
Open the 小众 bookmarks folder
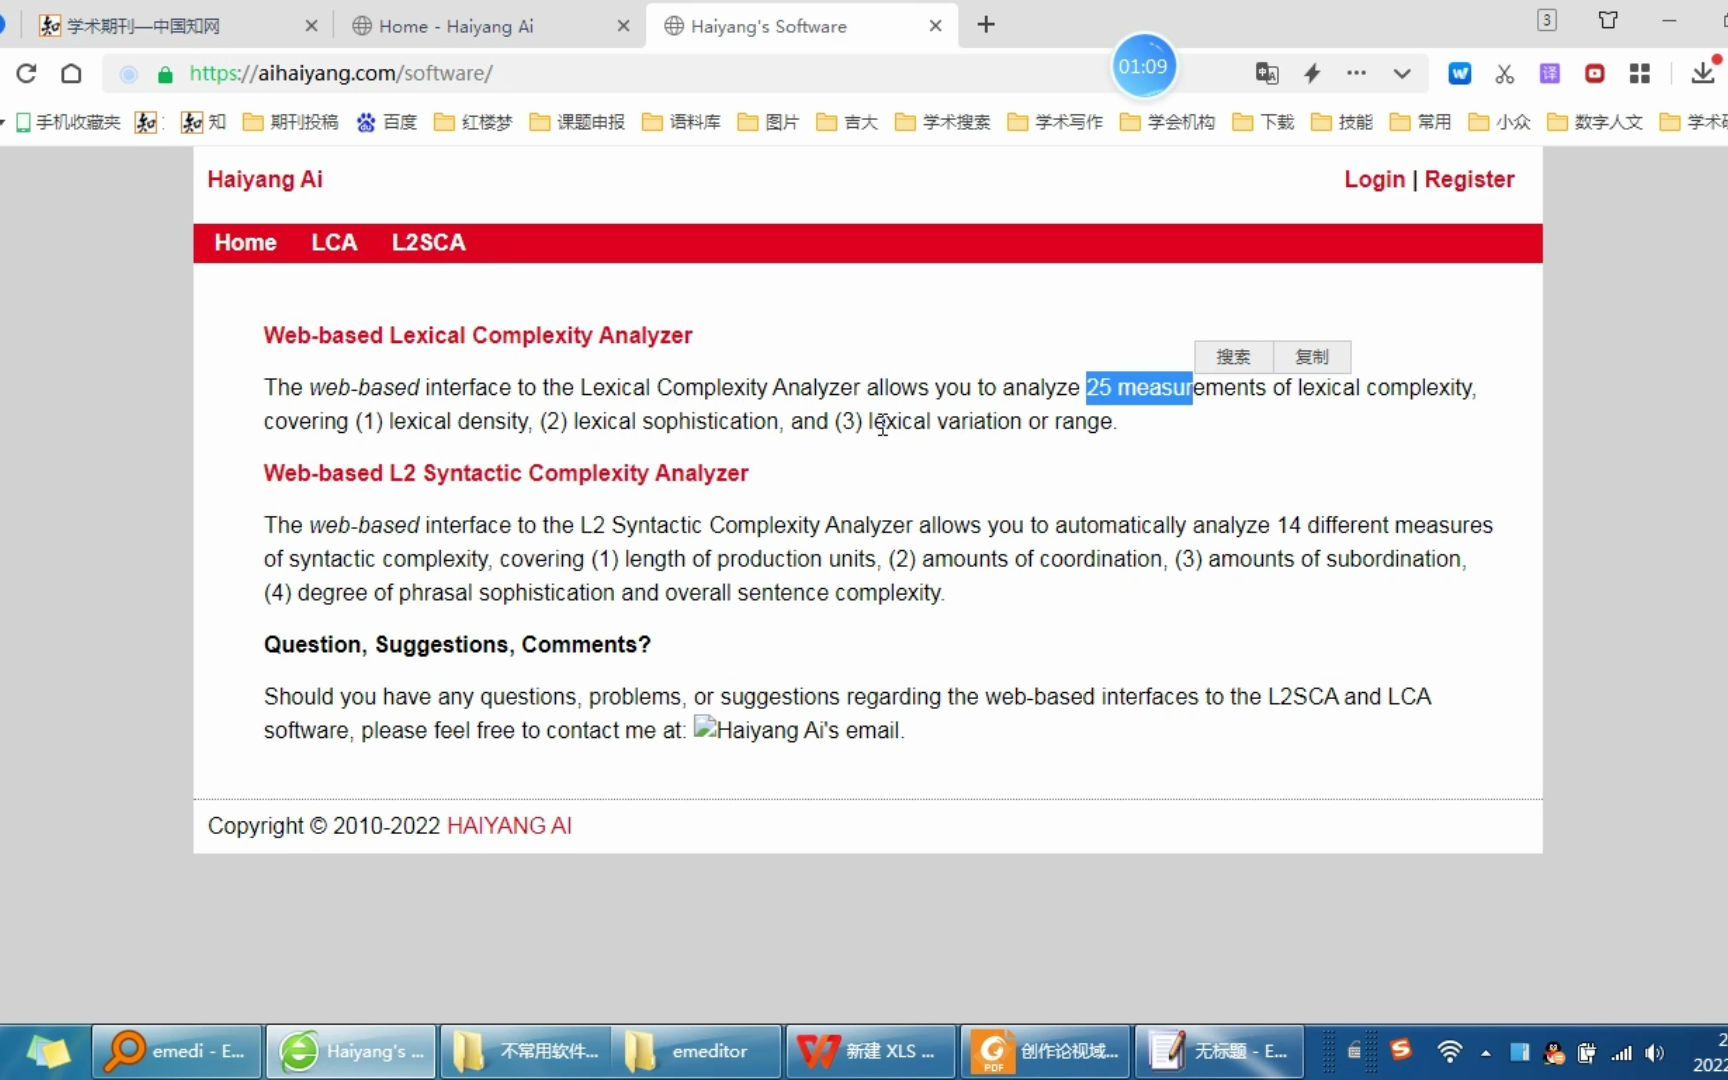click(1499, 122)
